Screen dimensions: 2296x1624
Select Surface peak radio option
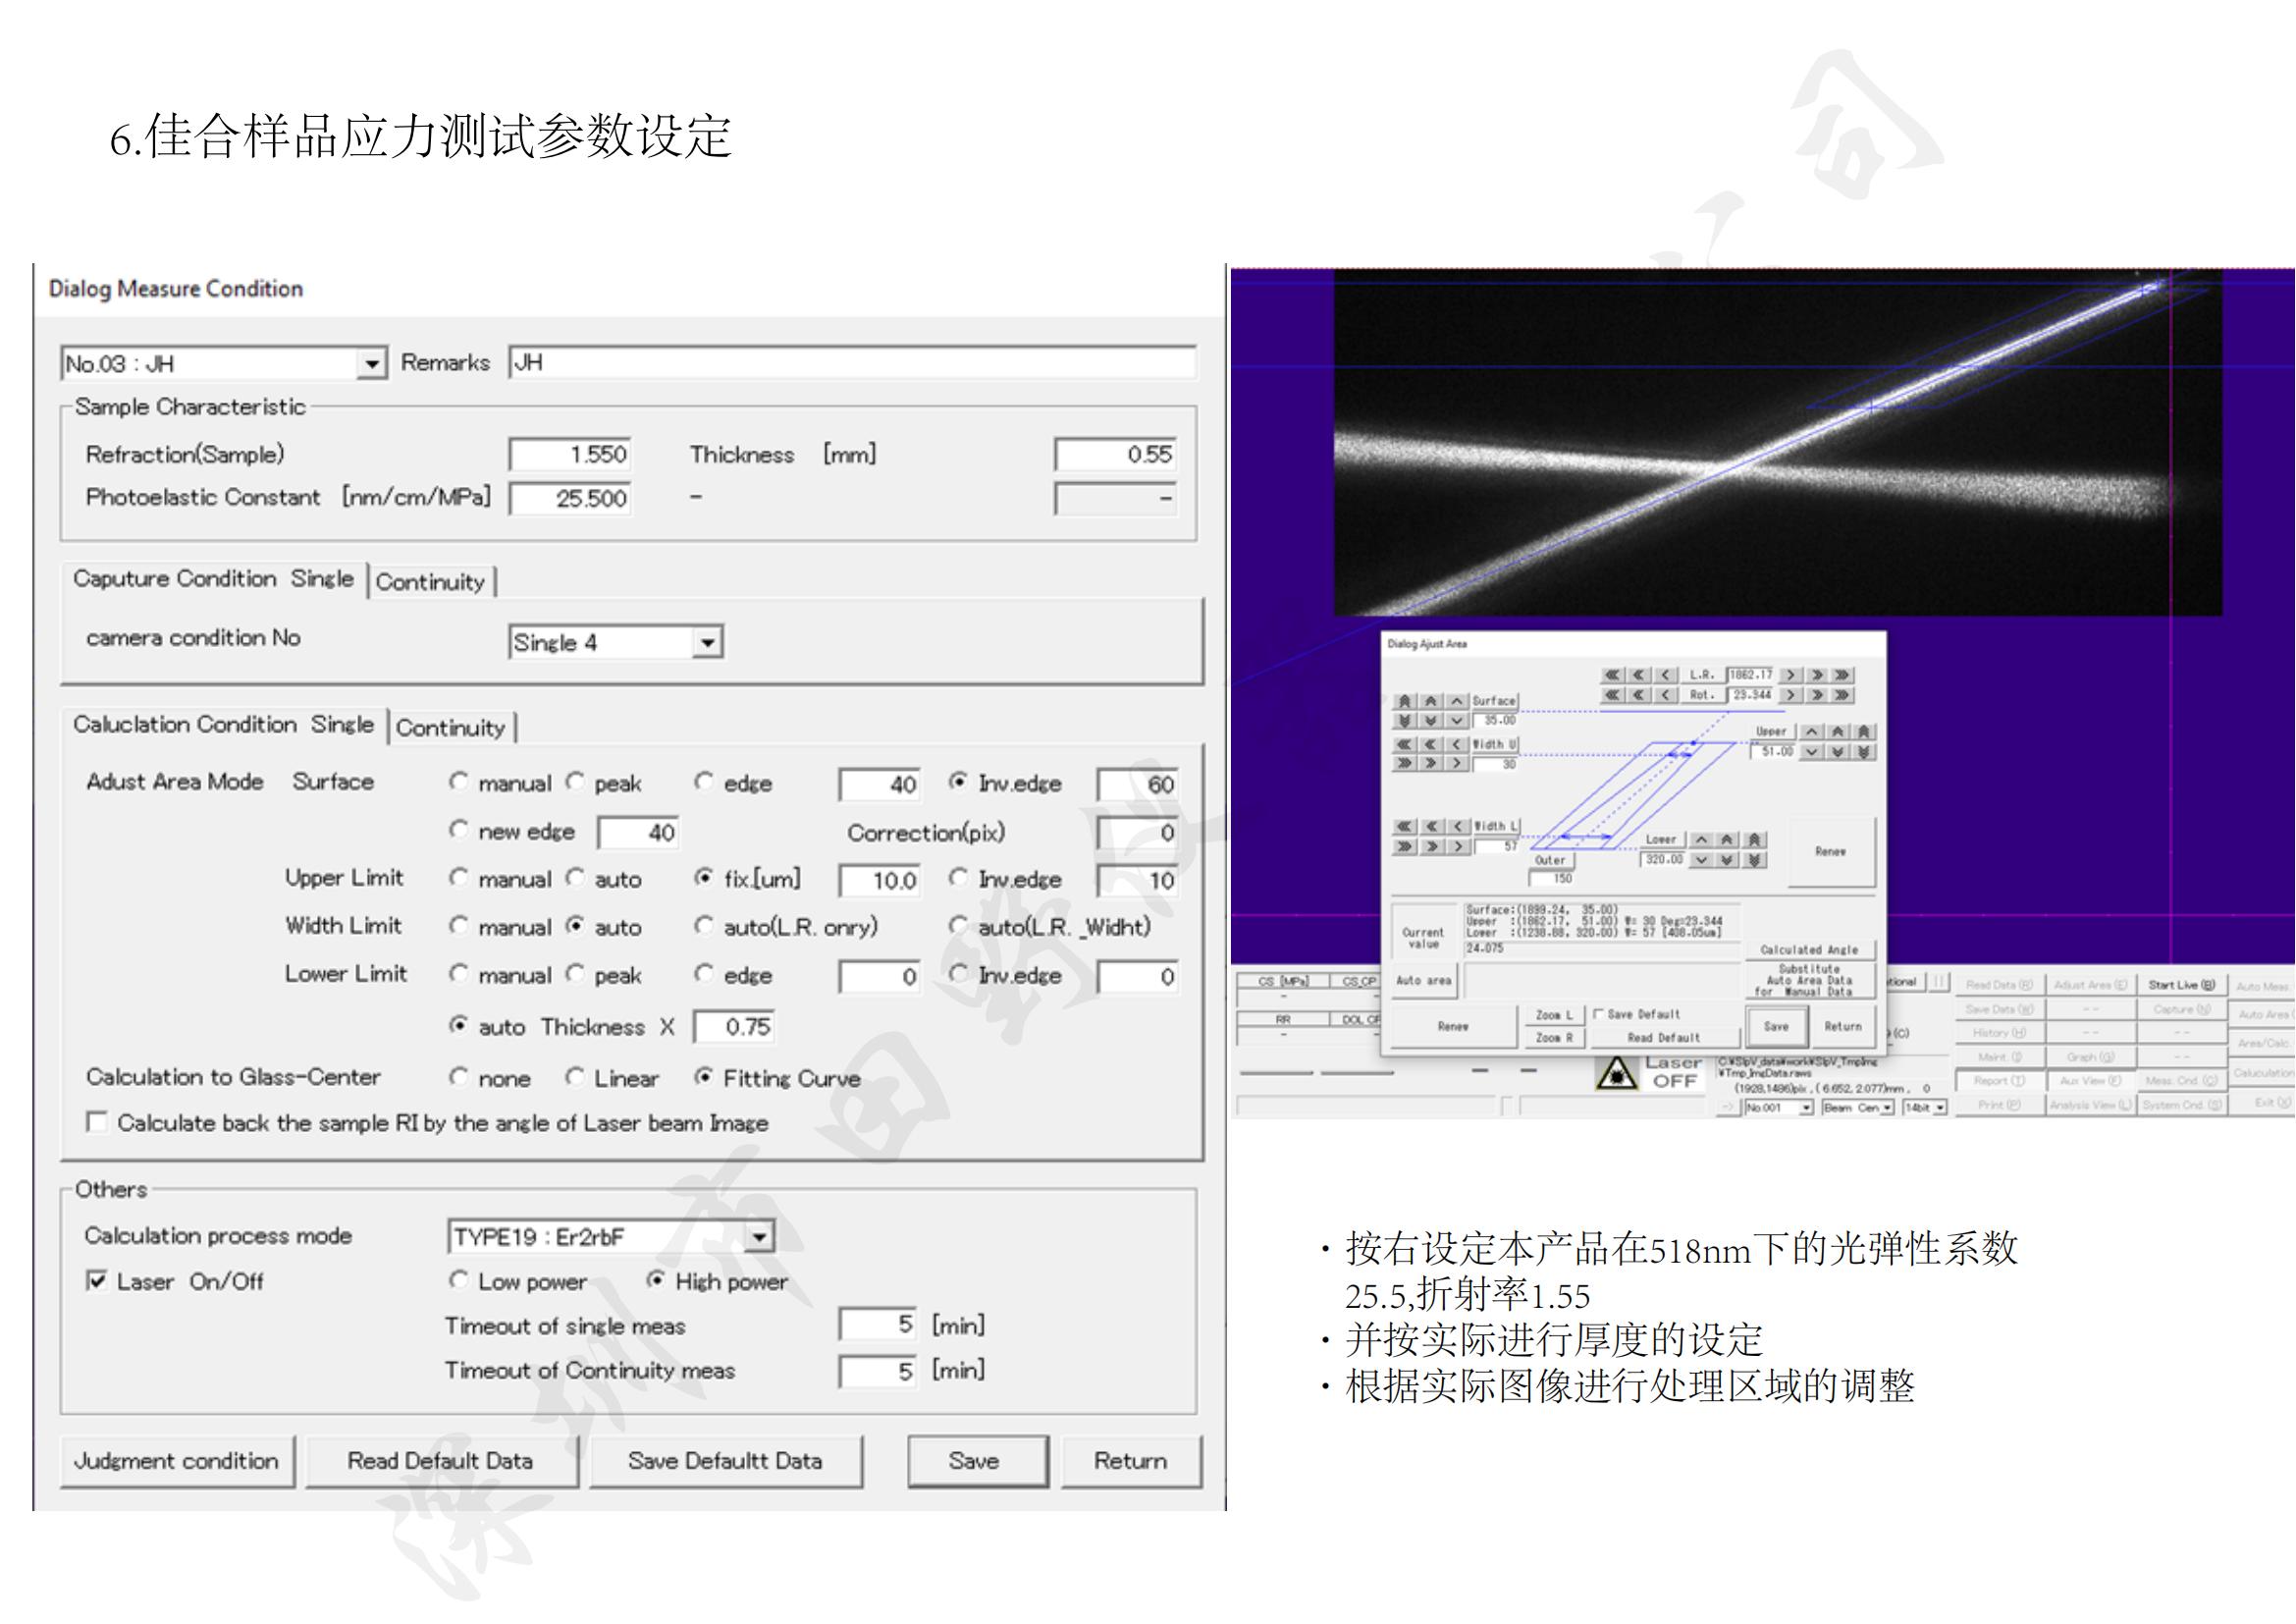click(575, 781)
